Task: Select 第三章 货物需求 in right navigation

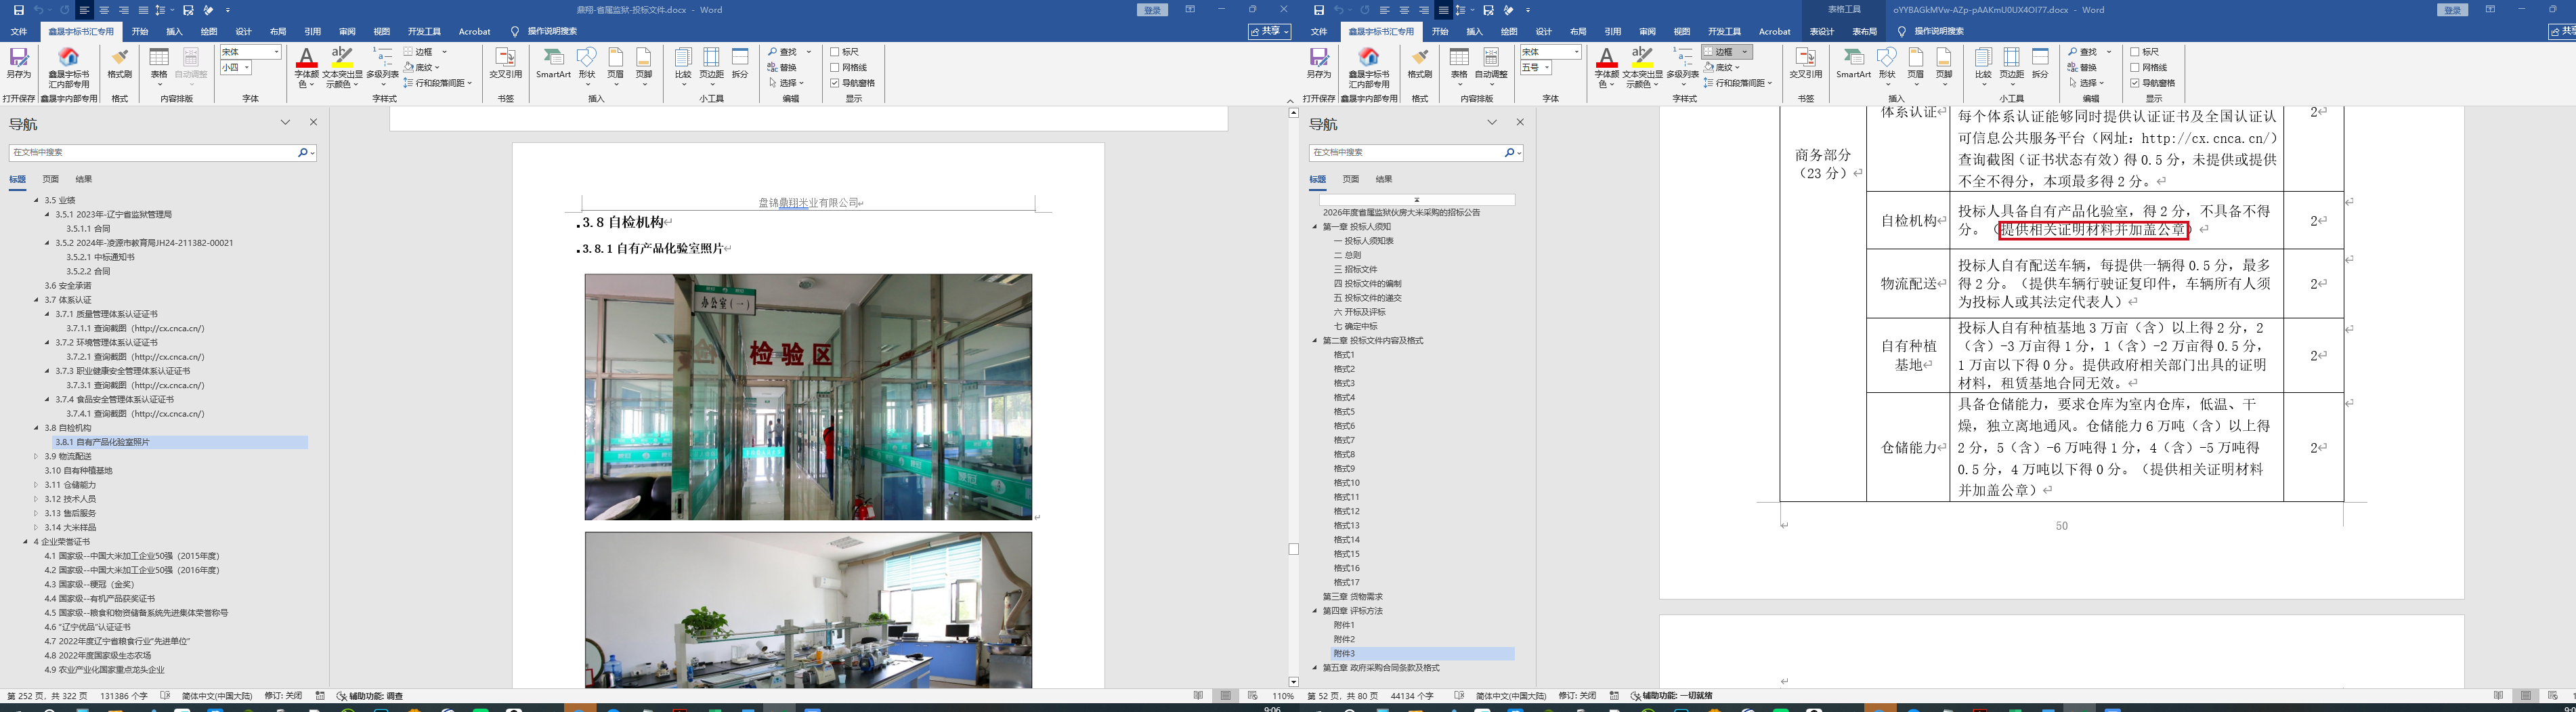Action: (x=1352, y=597)
